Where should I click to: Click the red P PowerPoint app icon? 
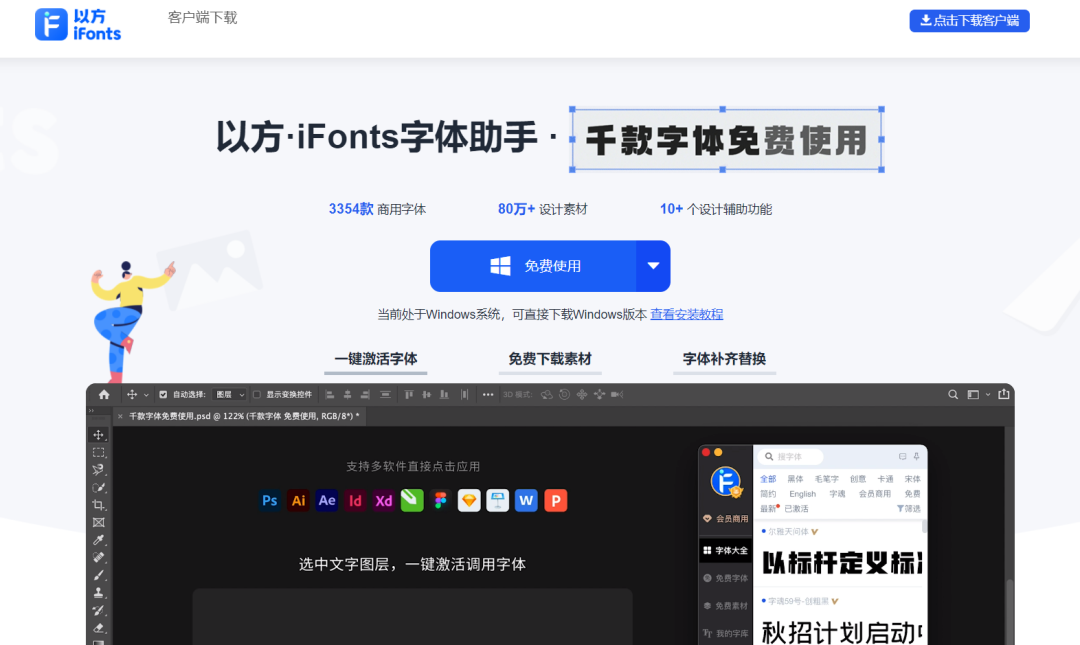pyautogui.click(x=555, y=500)
